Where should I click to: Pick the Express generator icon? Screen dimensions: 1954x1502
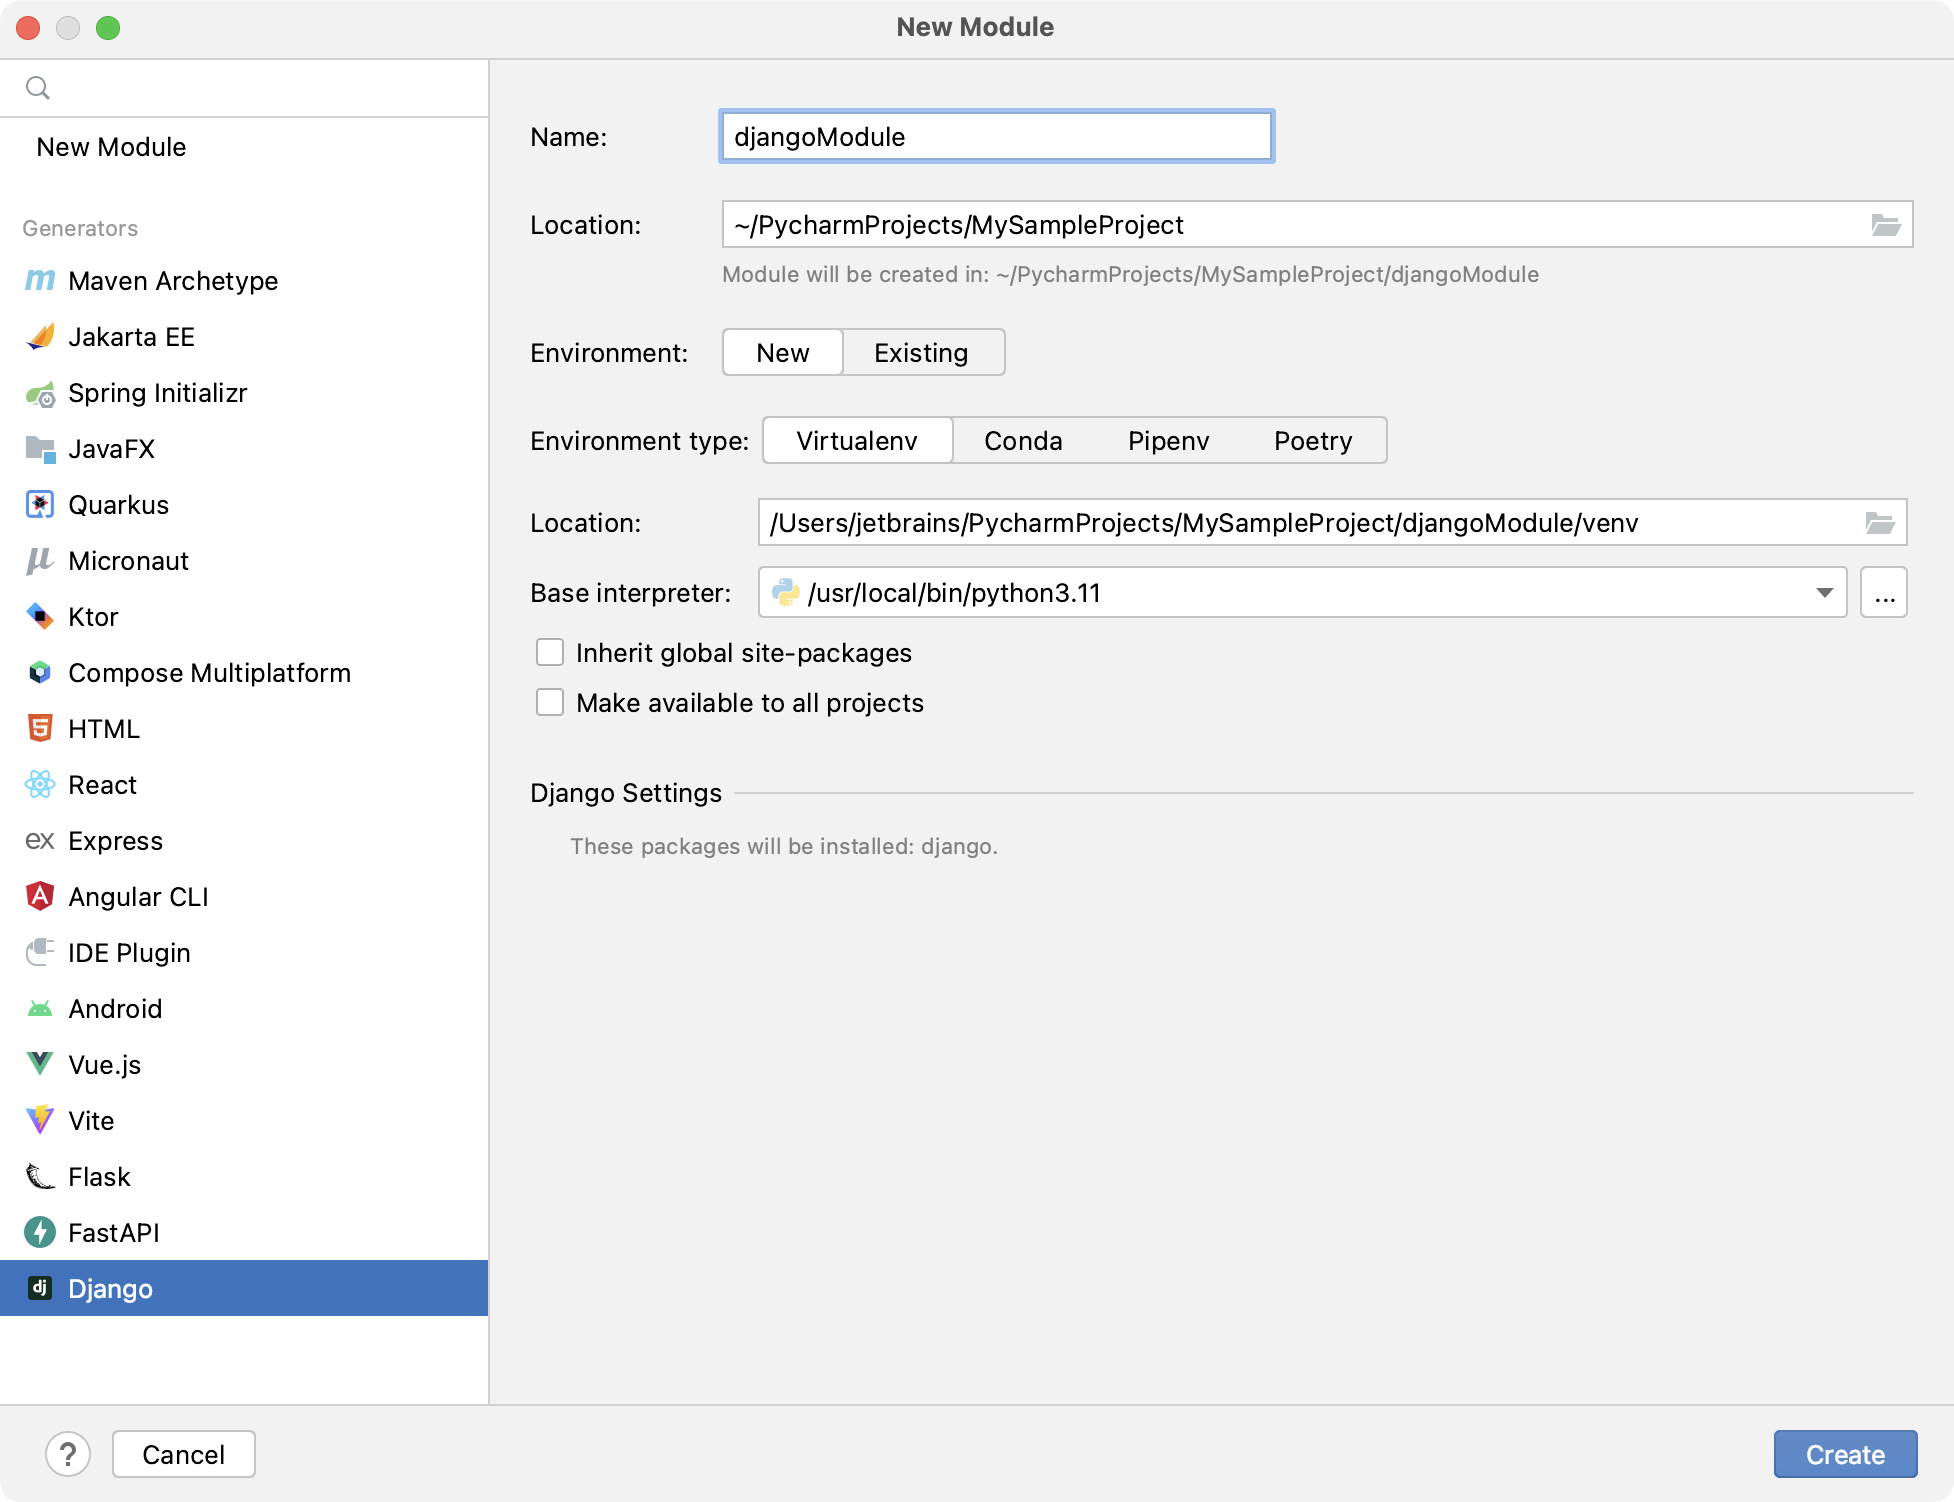tap(40, 841)
